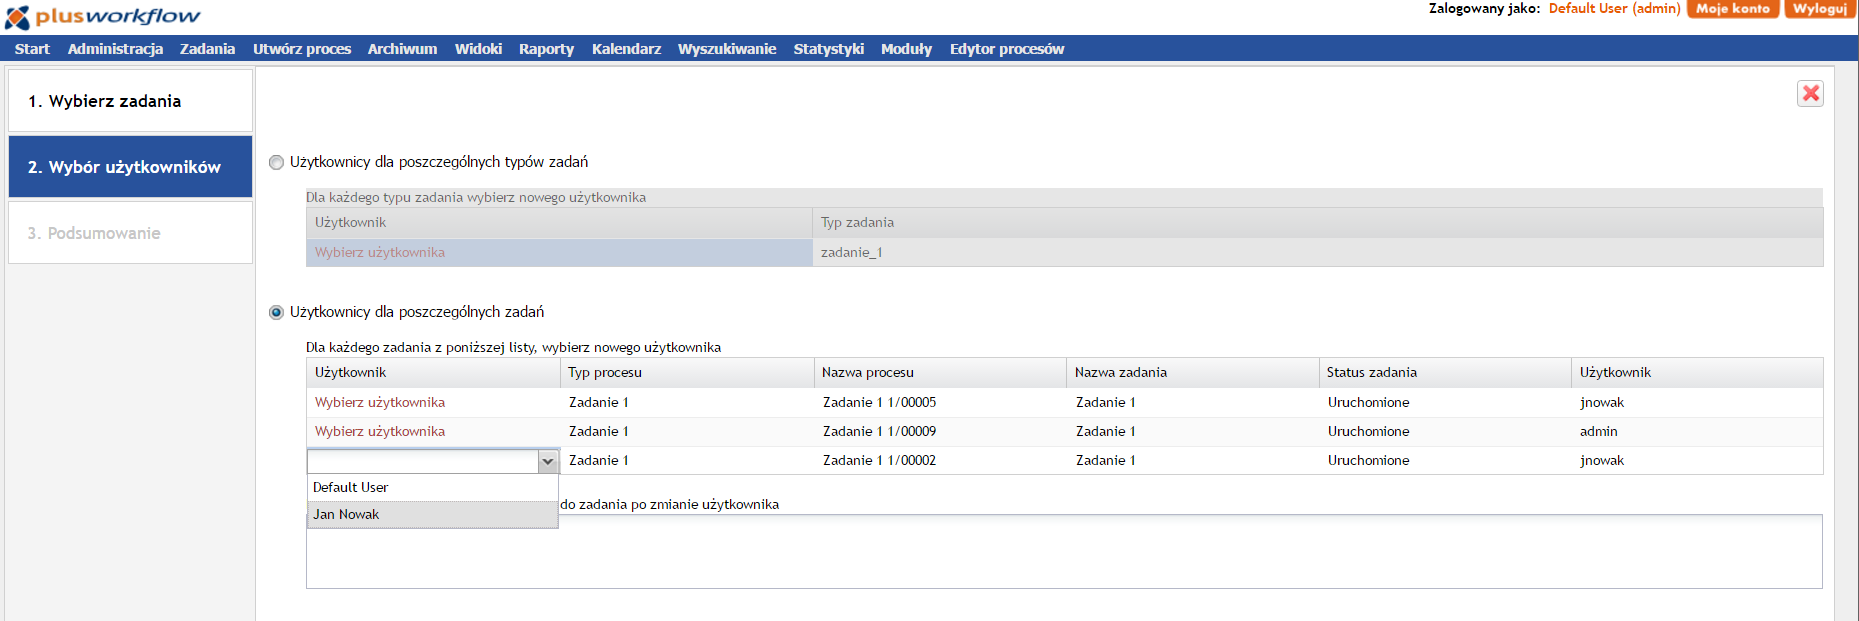
Task: Select step 2. Wybór użytkowników
Action: [130, 167]
